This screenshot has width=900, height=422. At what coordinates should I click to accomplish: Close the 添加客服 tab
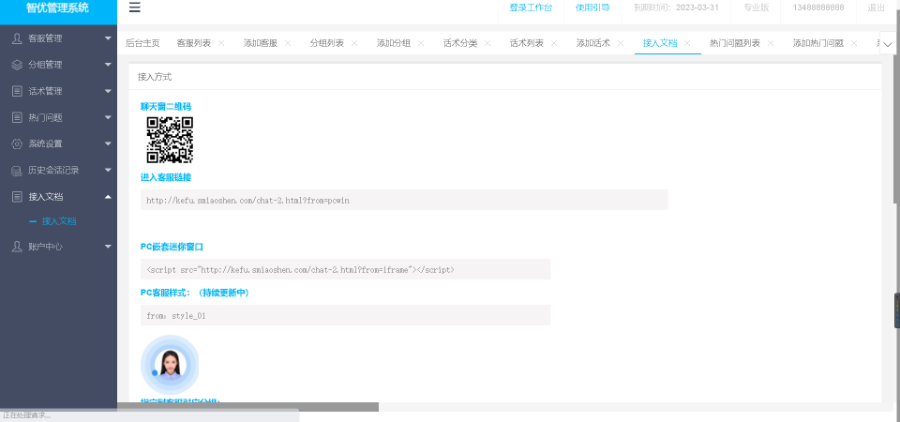click(288, 43)
